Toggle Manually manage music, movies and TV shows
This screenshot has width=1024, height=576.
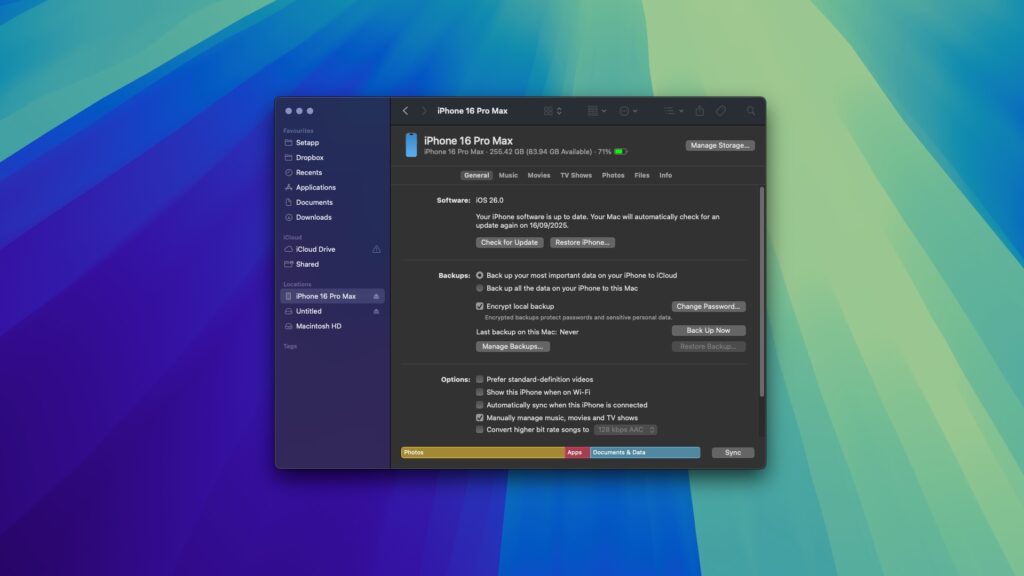[x=480, y=418]
